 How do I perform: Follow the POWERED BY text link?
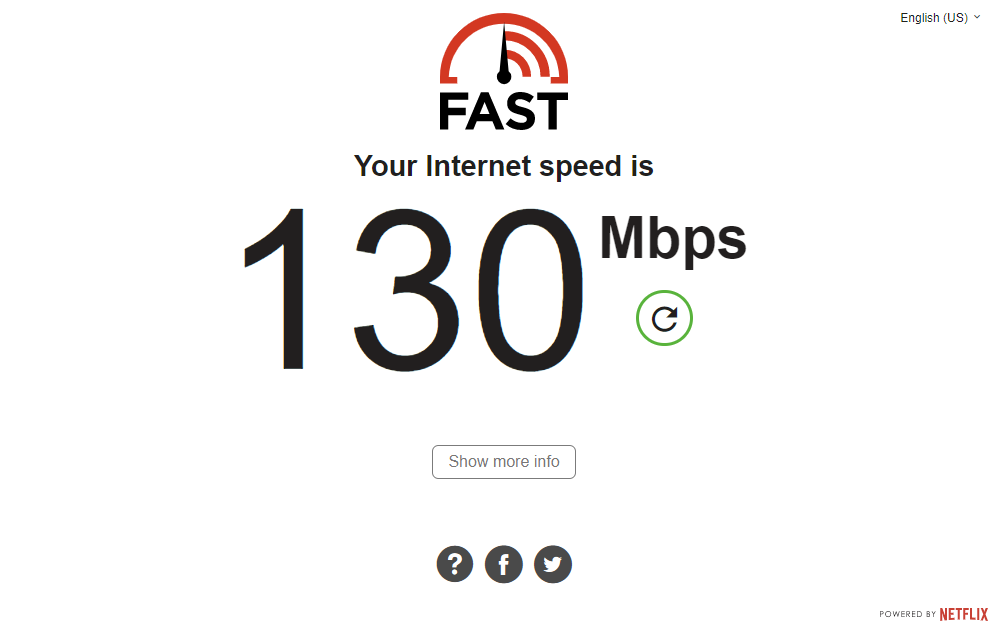point(907,614)
